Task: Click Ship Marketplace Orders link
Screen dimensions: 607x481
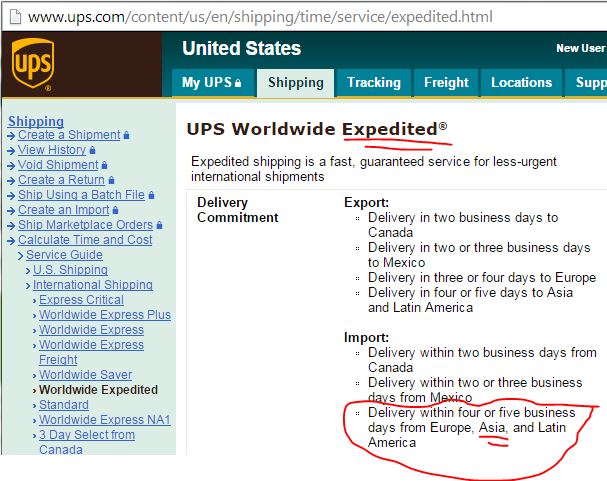Action: [85, 225]
